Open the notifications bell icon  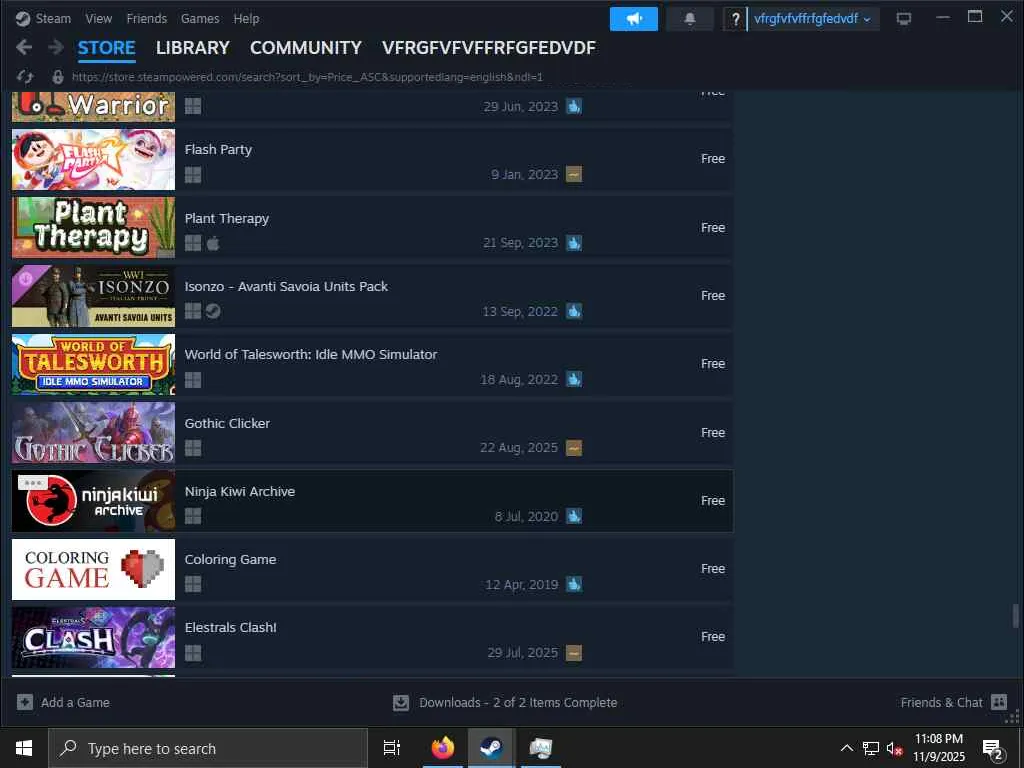[690, 19]
